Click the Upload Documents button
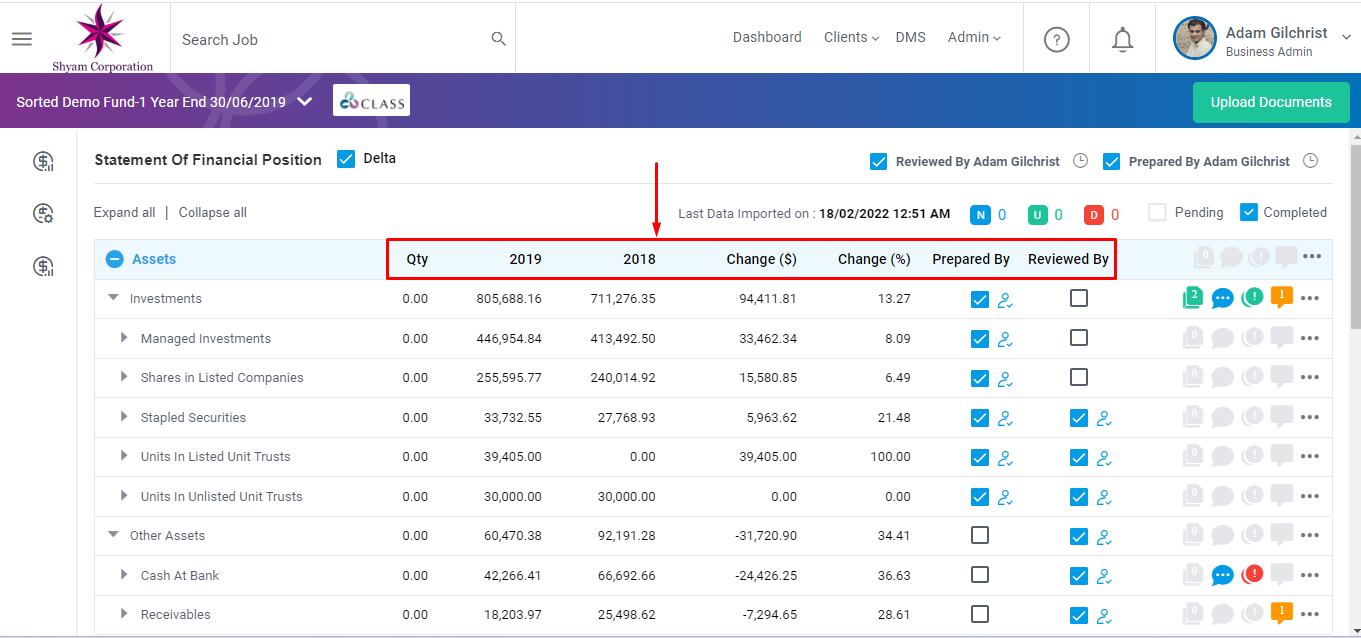 pyautogui.click(x=1271, y=102)
